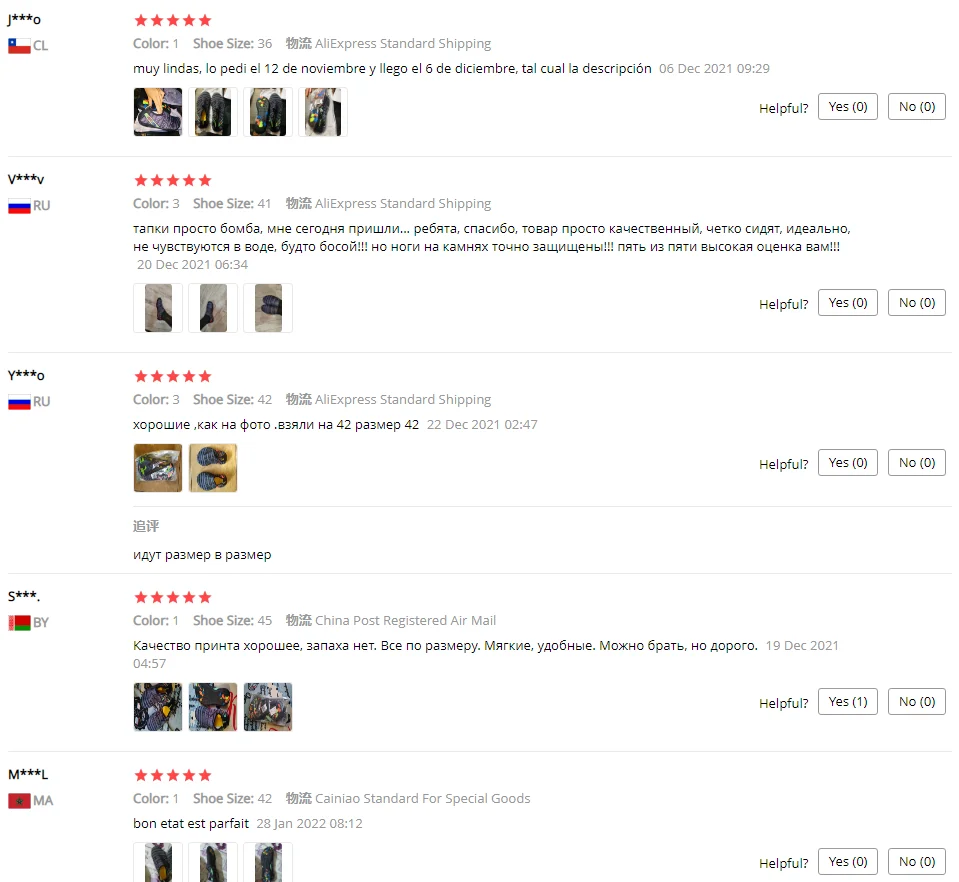Click the star rating on M***L's review

pos(172,775)
